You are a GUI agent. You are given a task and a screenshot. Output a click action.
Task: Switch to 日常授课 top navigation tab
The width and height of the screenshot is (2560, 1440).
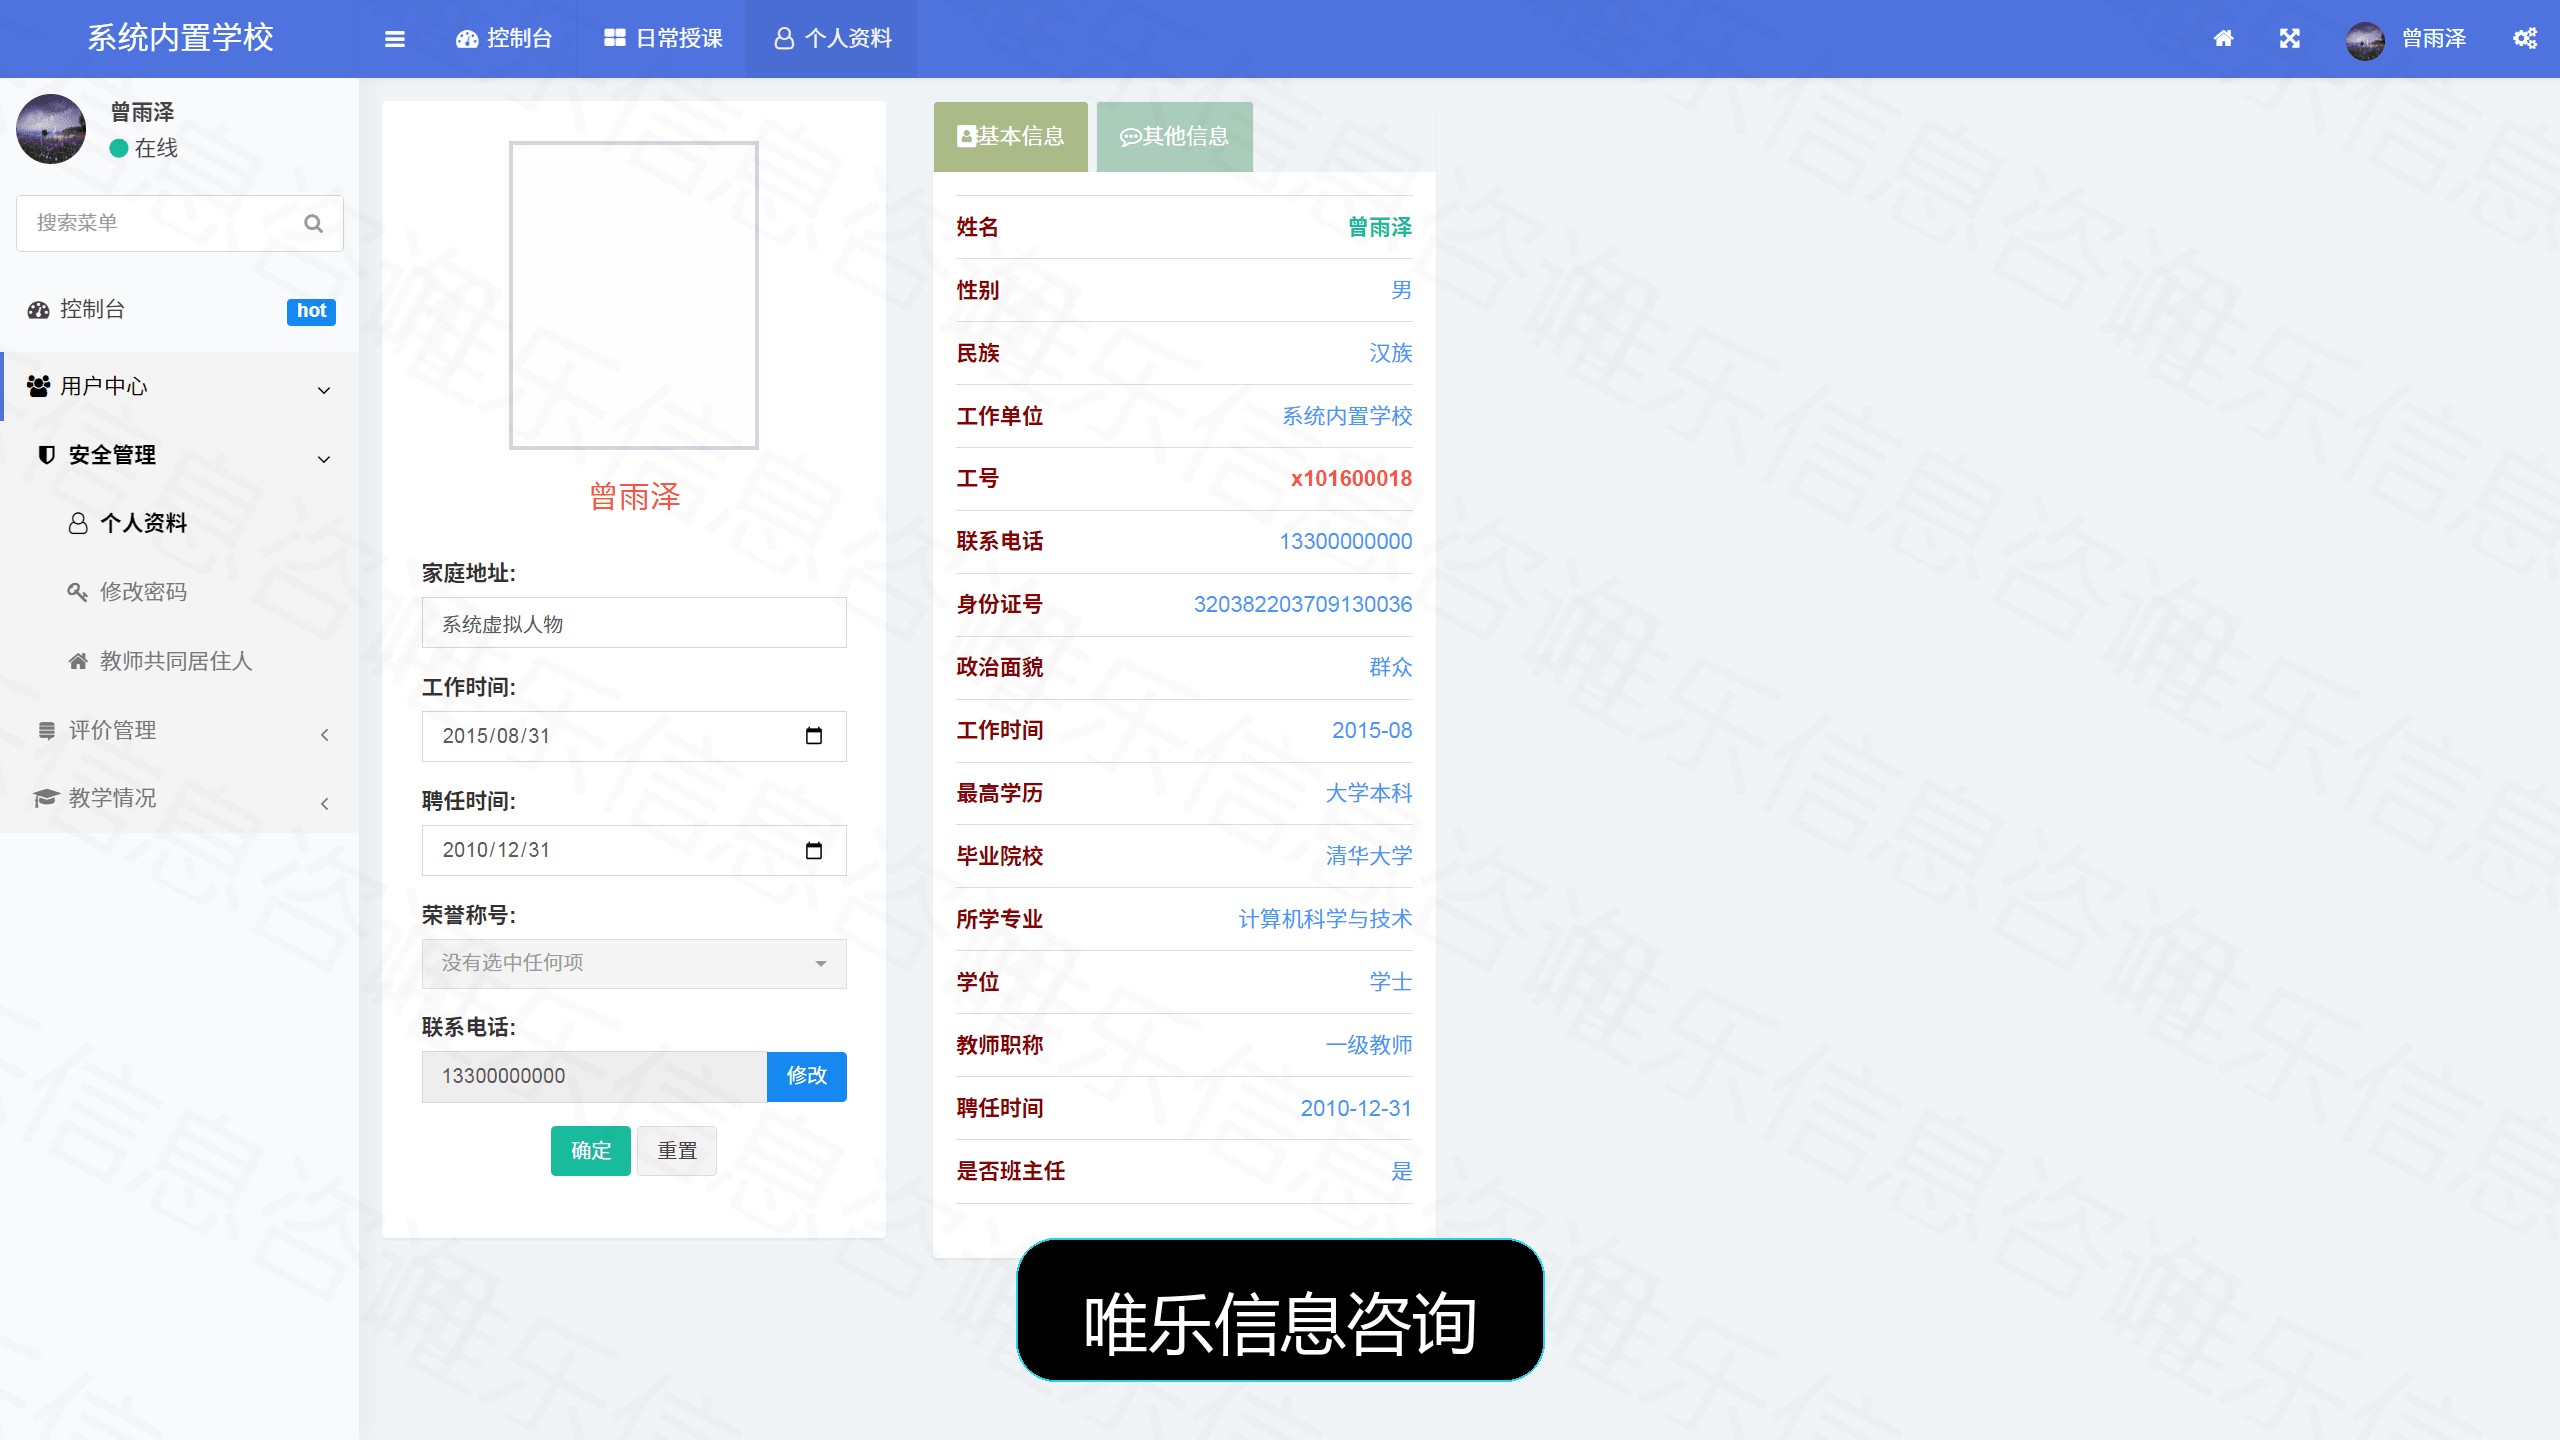663,39
